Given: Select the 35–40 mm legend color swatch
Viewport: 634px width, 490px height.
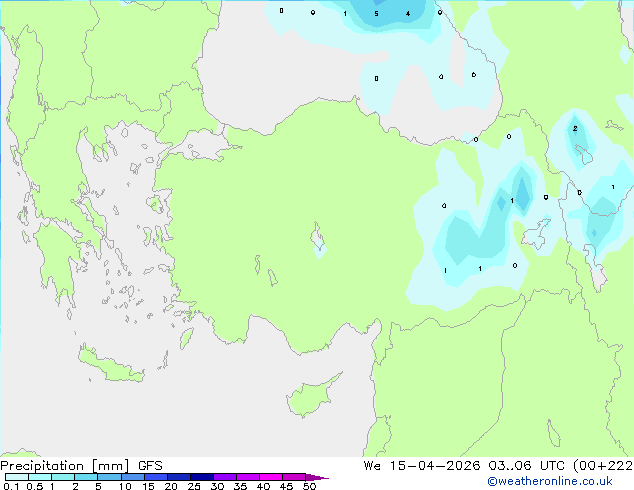Looking at the screenshot, I should tap(247, 477).
